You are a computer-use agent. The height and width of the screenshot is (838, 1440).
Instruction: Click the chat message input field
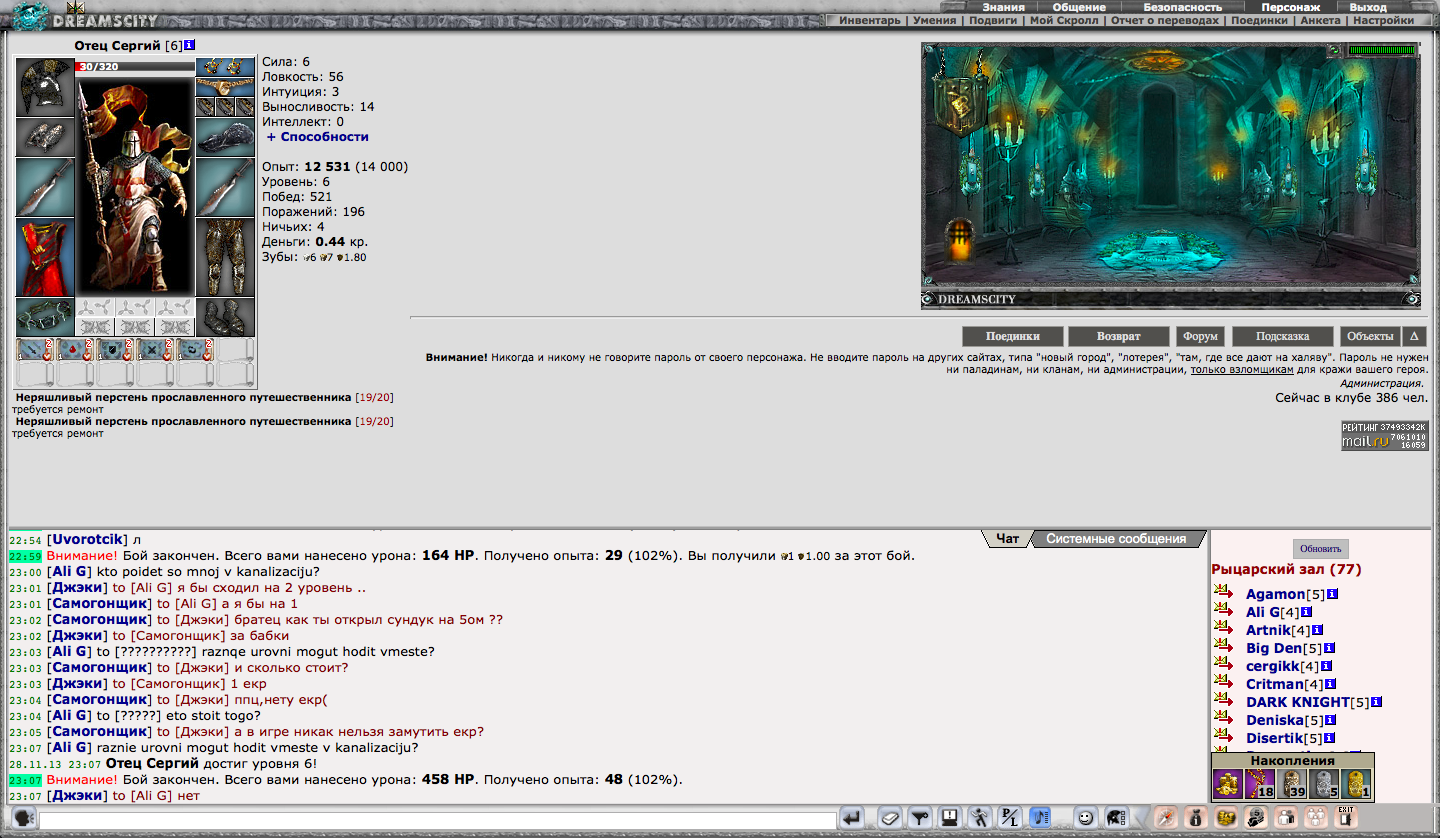[x=437, y=819]
